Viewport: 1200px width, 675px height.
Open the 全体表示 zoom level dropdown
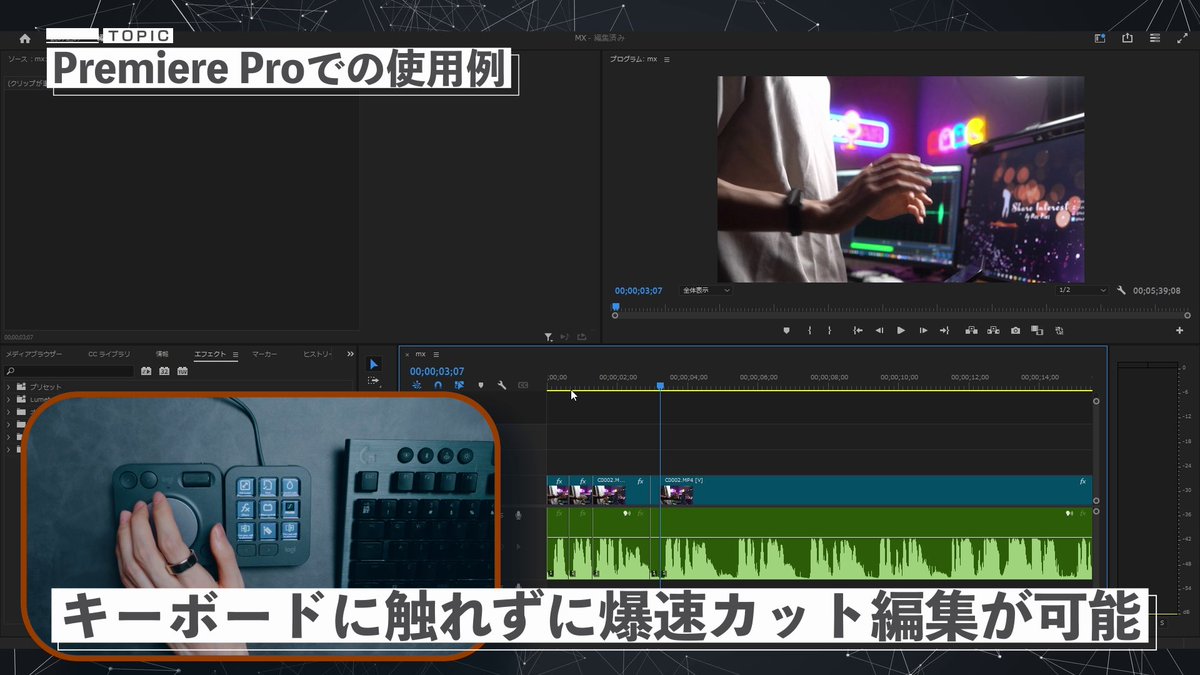[706, 290]
